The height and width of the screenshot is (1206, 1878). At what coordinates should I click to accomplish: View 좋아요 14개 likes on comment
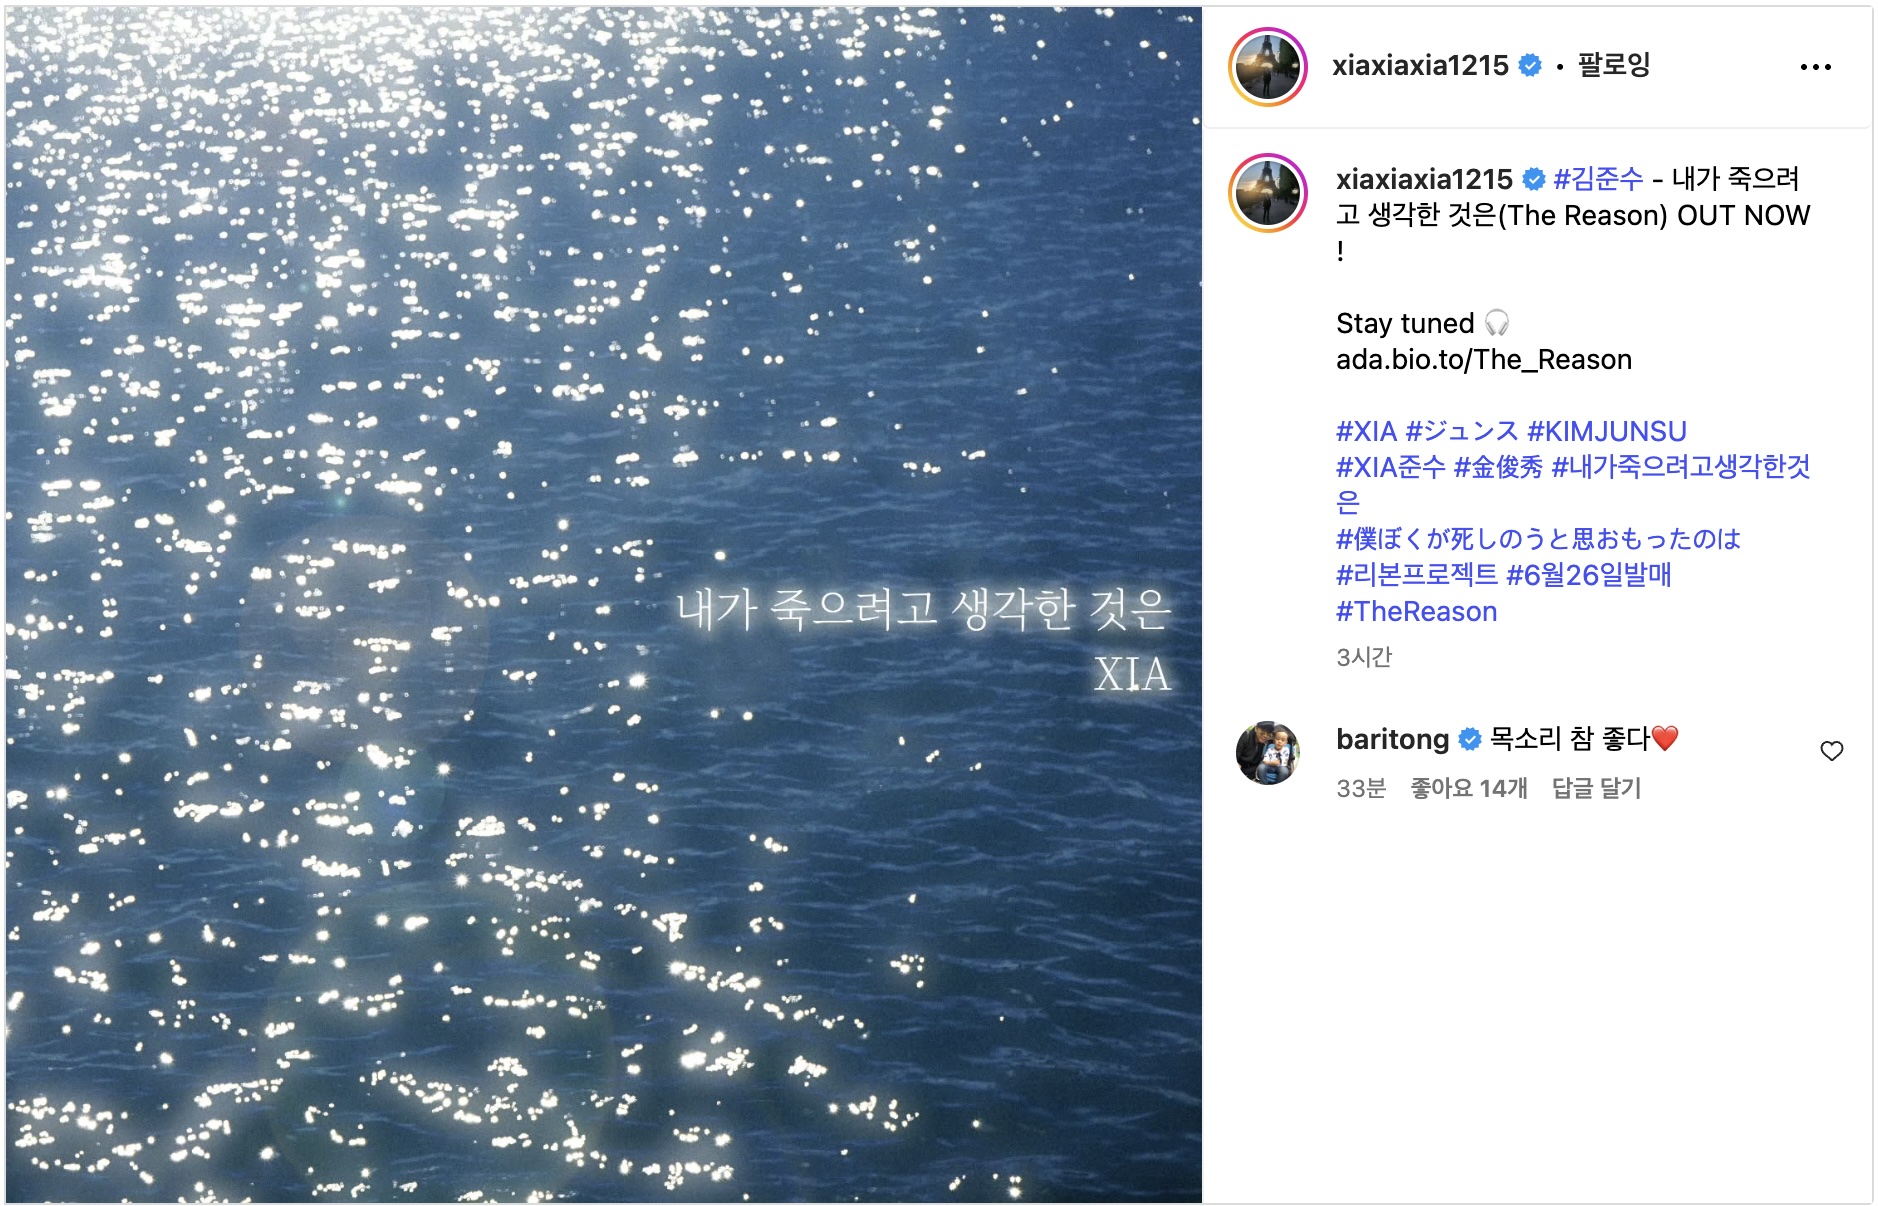(x=1468, y=788)
